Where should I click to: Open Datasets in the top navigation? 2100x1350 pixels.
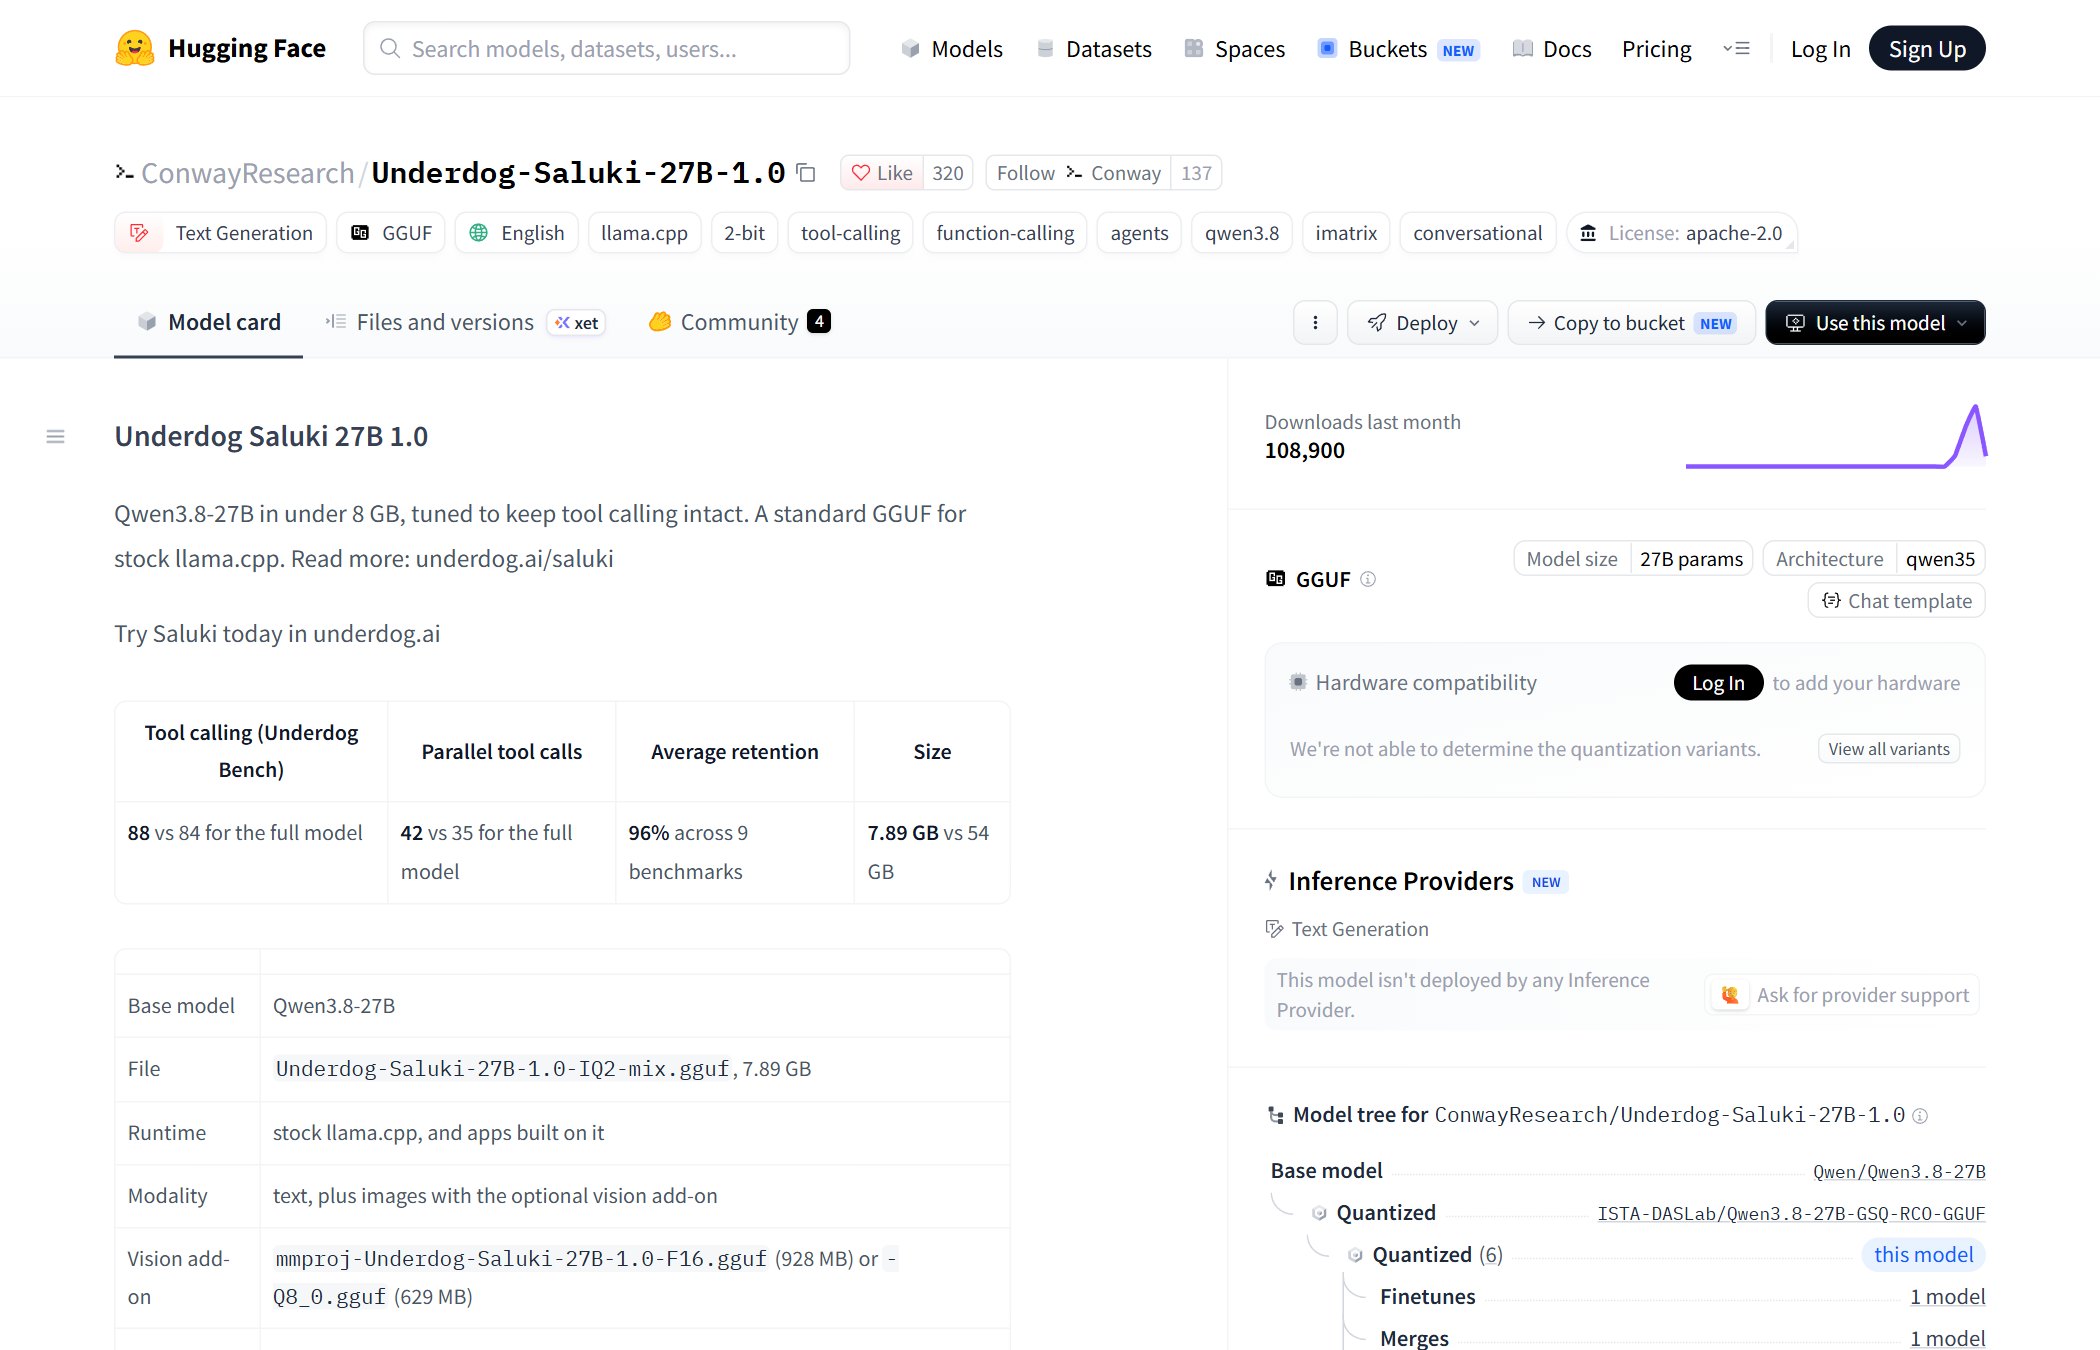point(1094,49)
